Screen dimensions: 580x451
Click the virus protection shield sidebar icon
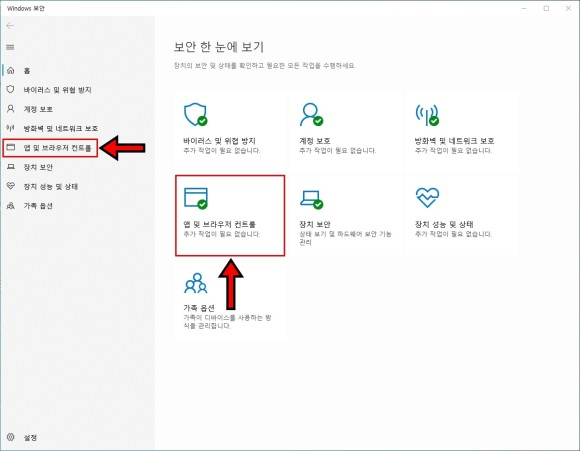pos(11,89)
